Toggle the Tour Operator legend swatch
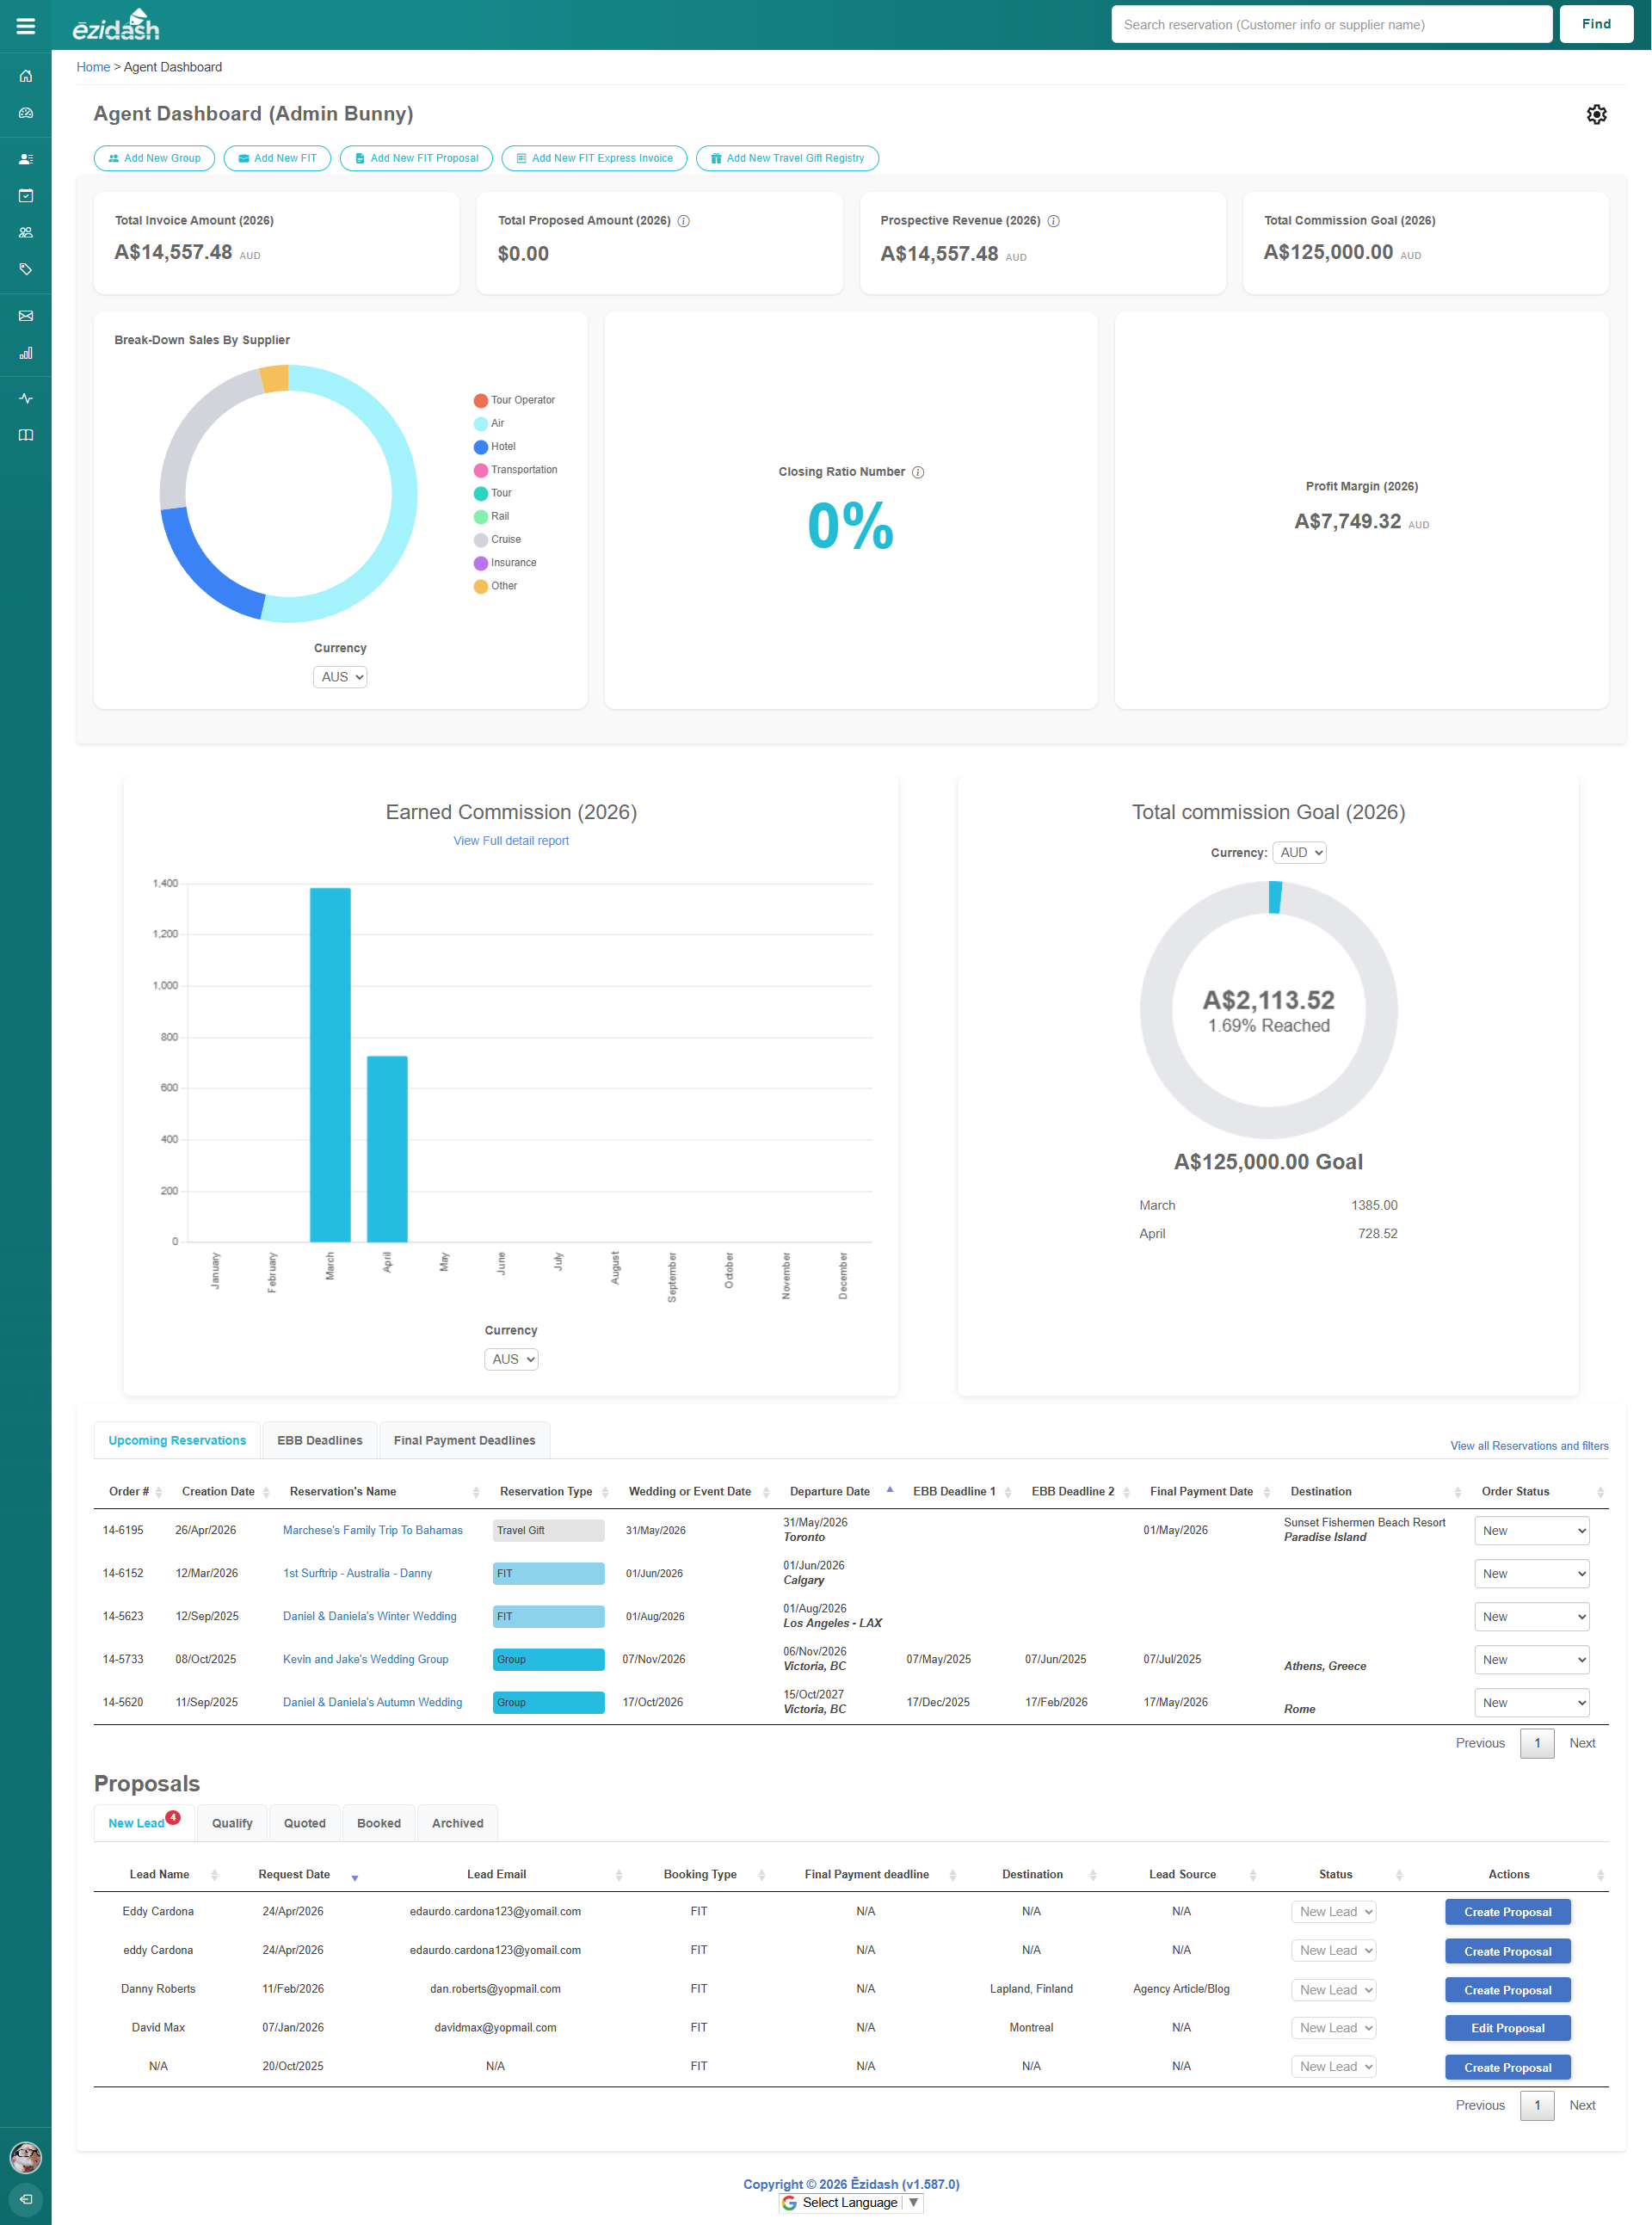The height and width of the screenshot is (2225, 1652). [x=481, y=401]
